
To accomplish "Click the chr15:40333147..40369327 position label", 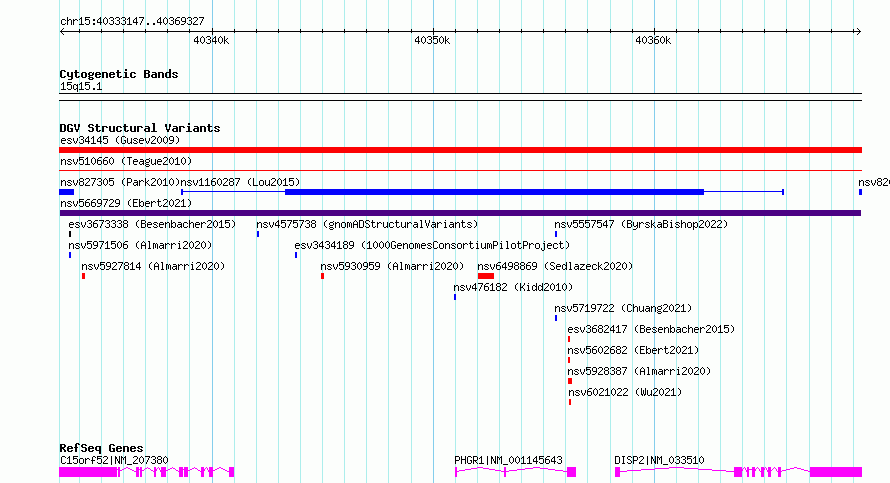I will pos(132,22).
